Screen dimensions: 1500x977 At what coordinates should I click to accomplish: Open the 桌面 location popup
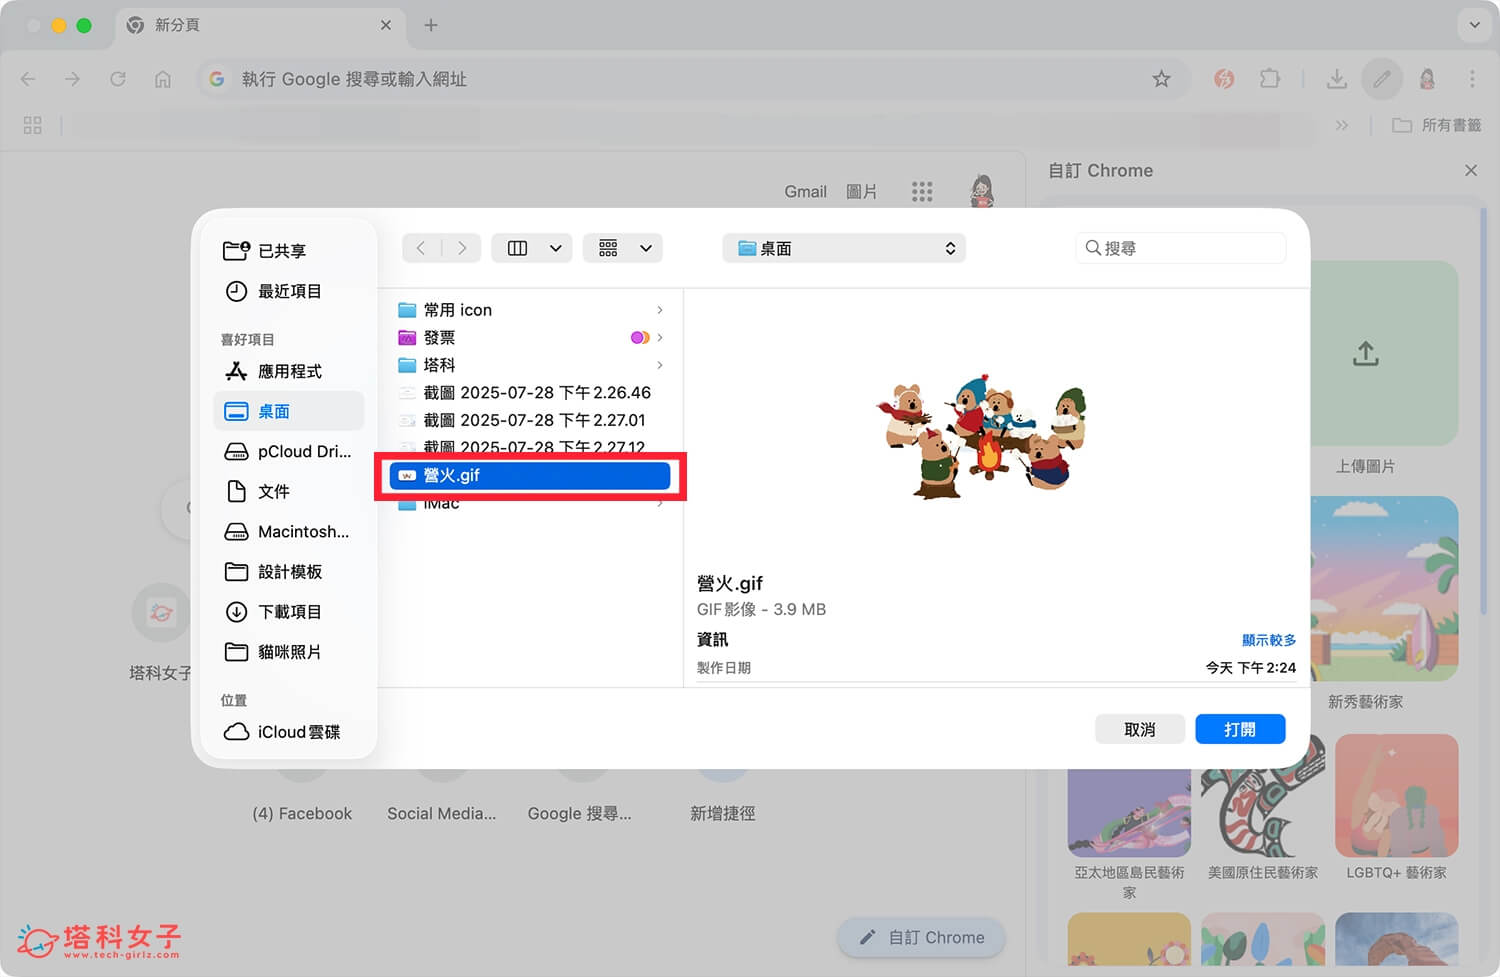tap(844, 248)
